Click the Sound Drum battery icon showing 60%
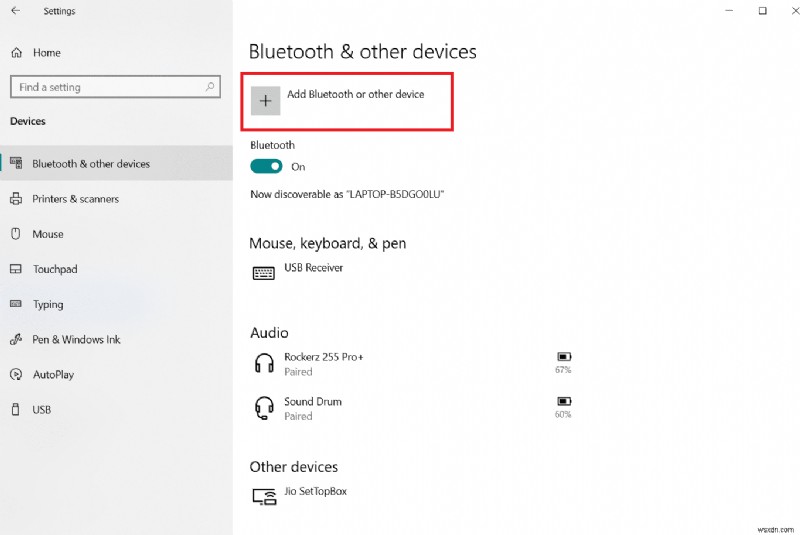This screenshot has width=800, height=535. [x=564, y=401]
